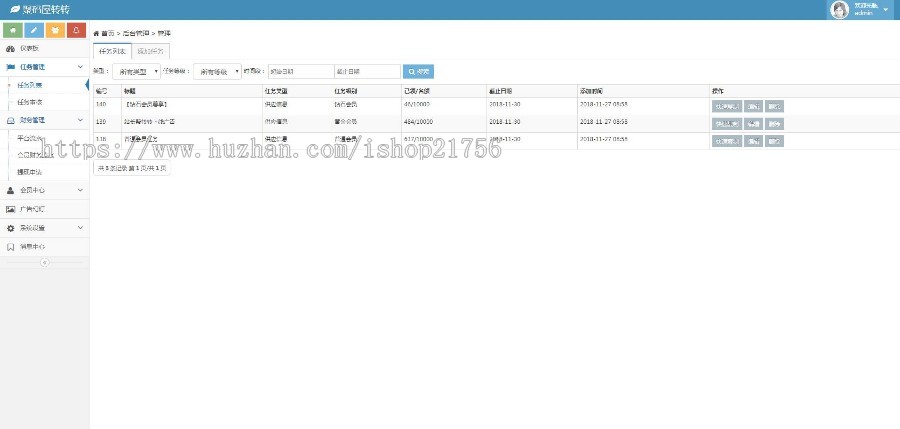Viewport: 900px width, 429px height.
Task: Open the admin user dropdown arrow
Action: point(885,10)
